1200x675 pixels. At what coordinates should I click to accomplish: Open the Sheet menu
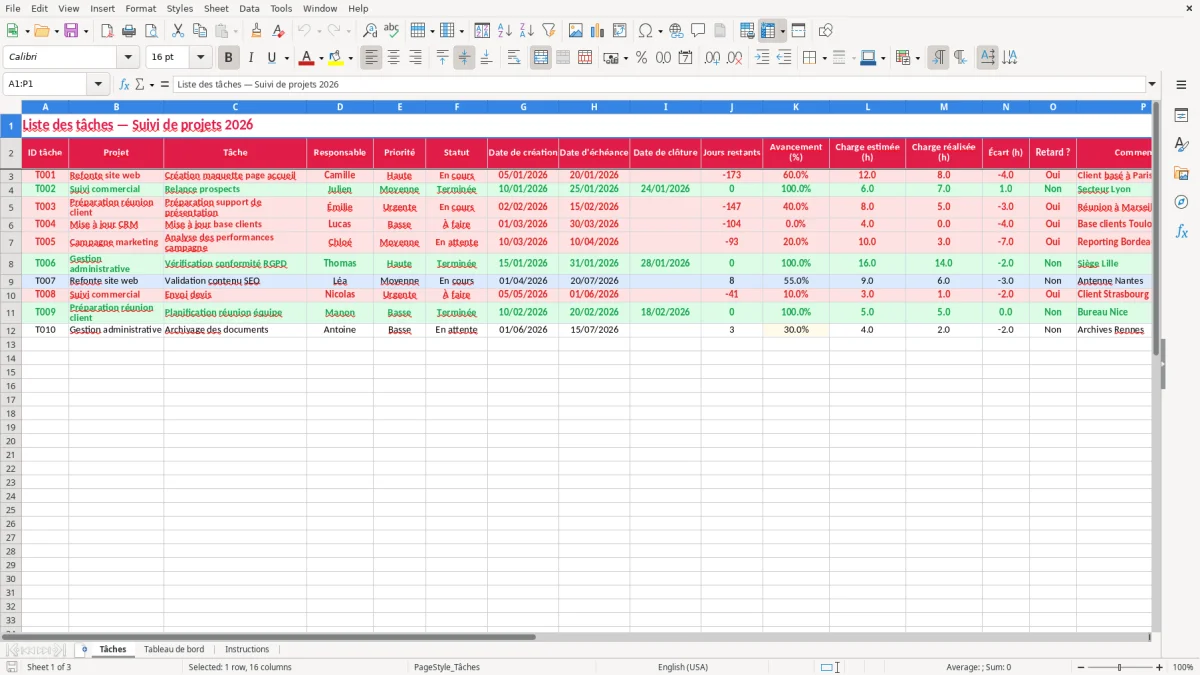(216, 8)
